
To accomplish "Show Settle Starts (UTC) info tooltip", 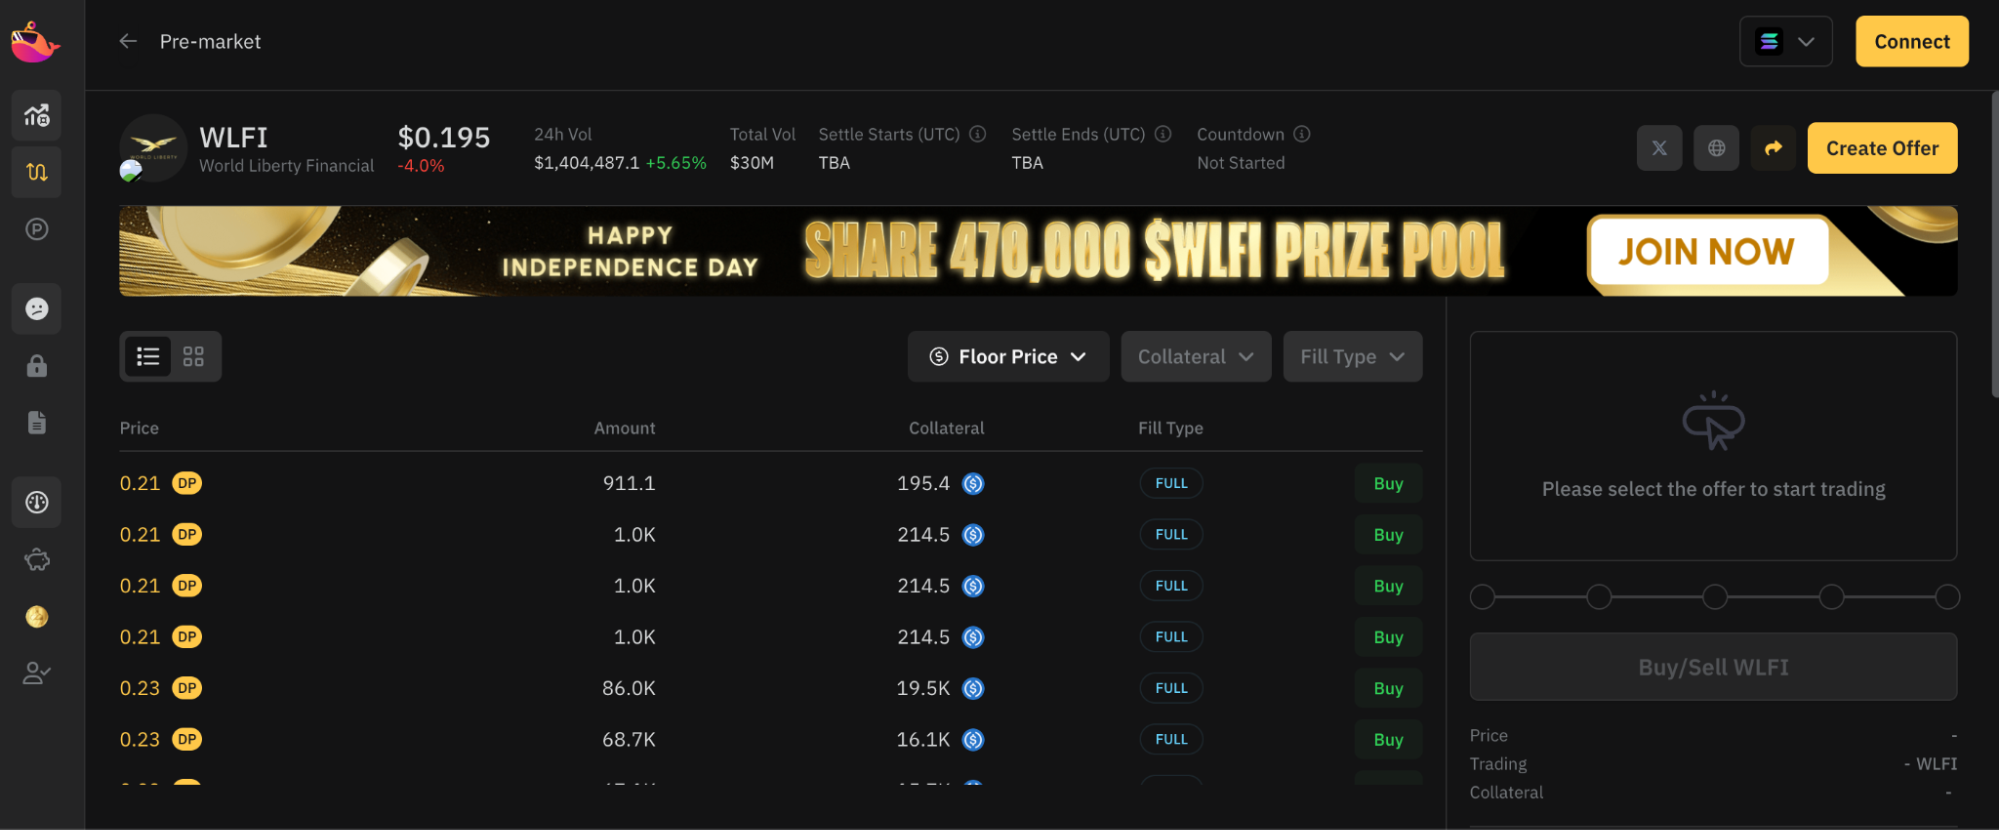I will [x=978, y=134].
